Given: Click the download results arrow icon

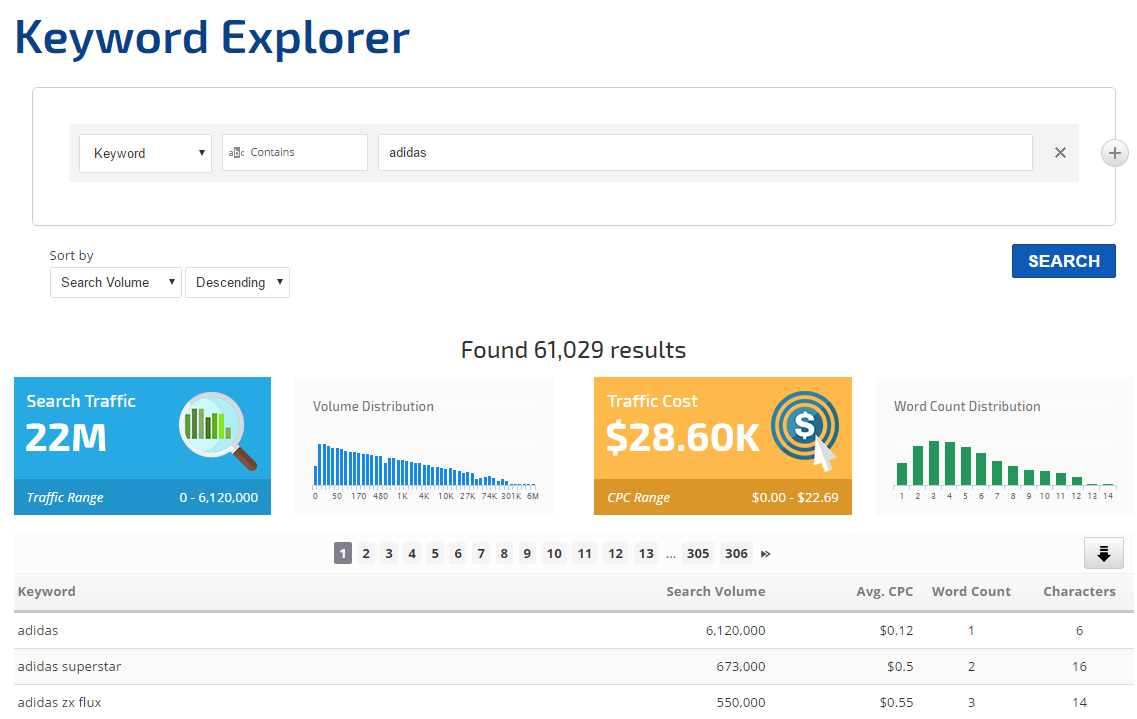Looking at the screenshot, I should point(1104,553).
